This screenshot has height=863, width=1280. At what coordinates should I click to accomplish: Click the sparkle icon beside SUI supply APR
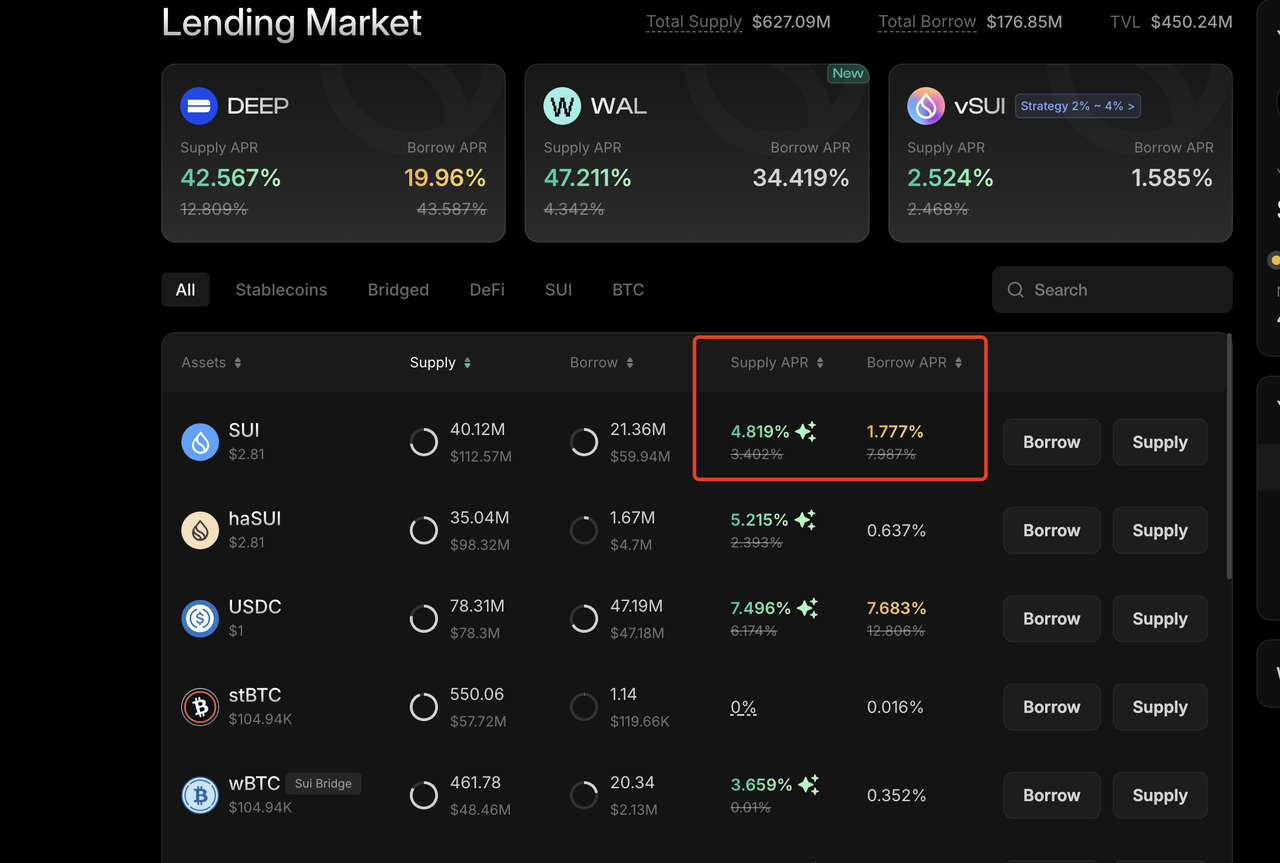click(x=806, y=432)
